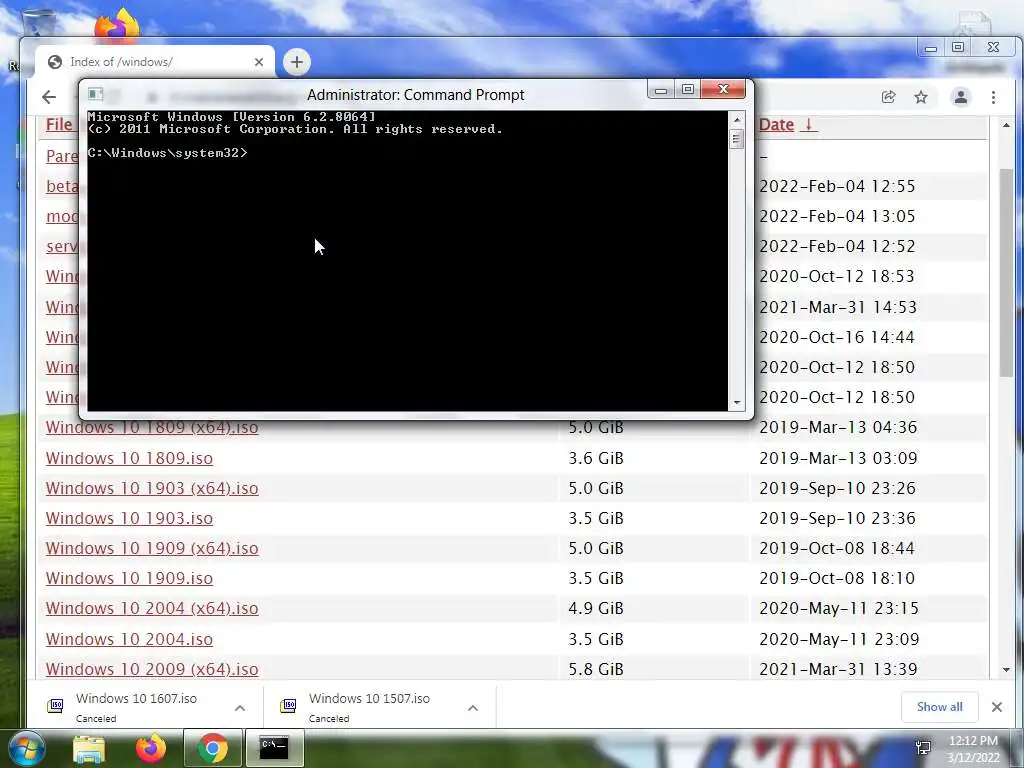Viewport: 1024px width, 768px height.
Task: Click date 2022-Feb-04 12:55 cell
Action: (837, 186)
